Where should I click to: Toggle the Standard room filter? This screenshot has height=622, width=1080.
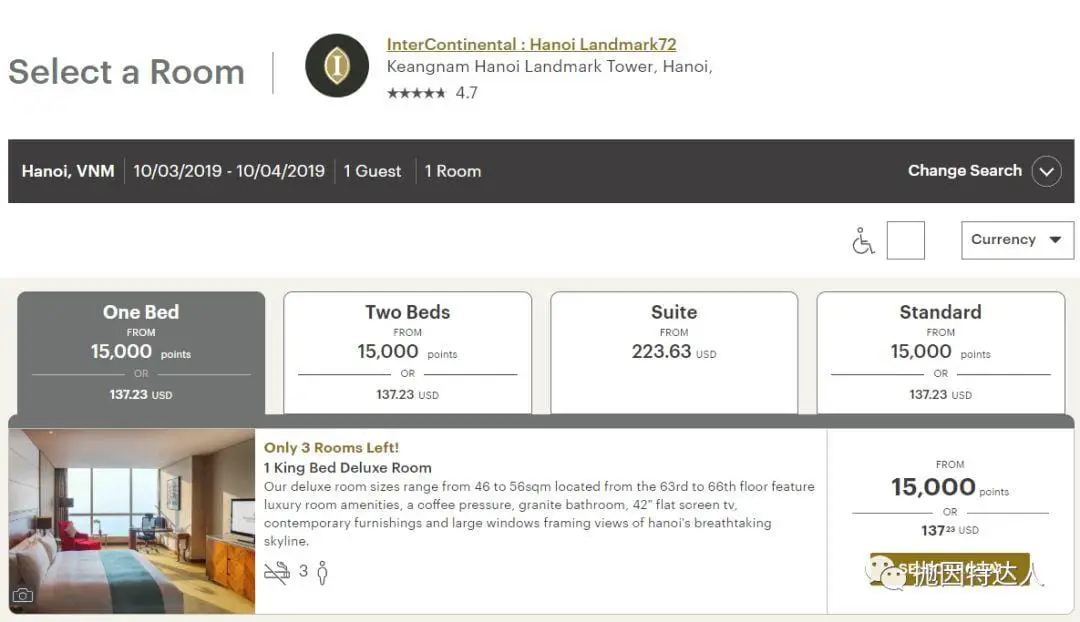940,350
